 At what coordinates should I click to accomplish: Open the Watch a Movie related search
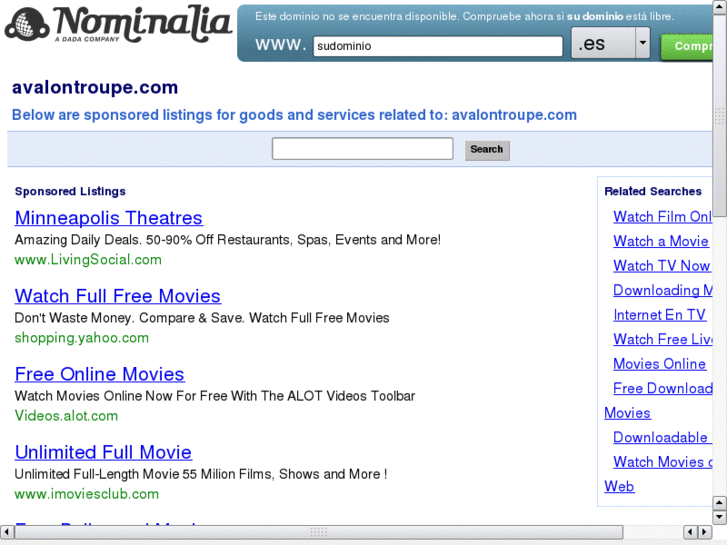661,241
